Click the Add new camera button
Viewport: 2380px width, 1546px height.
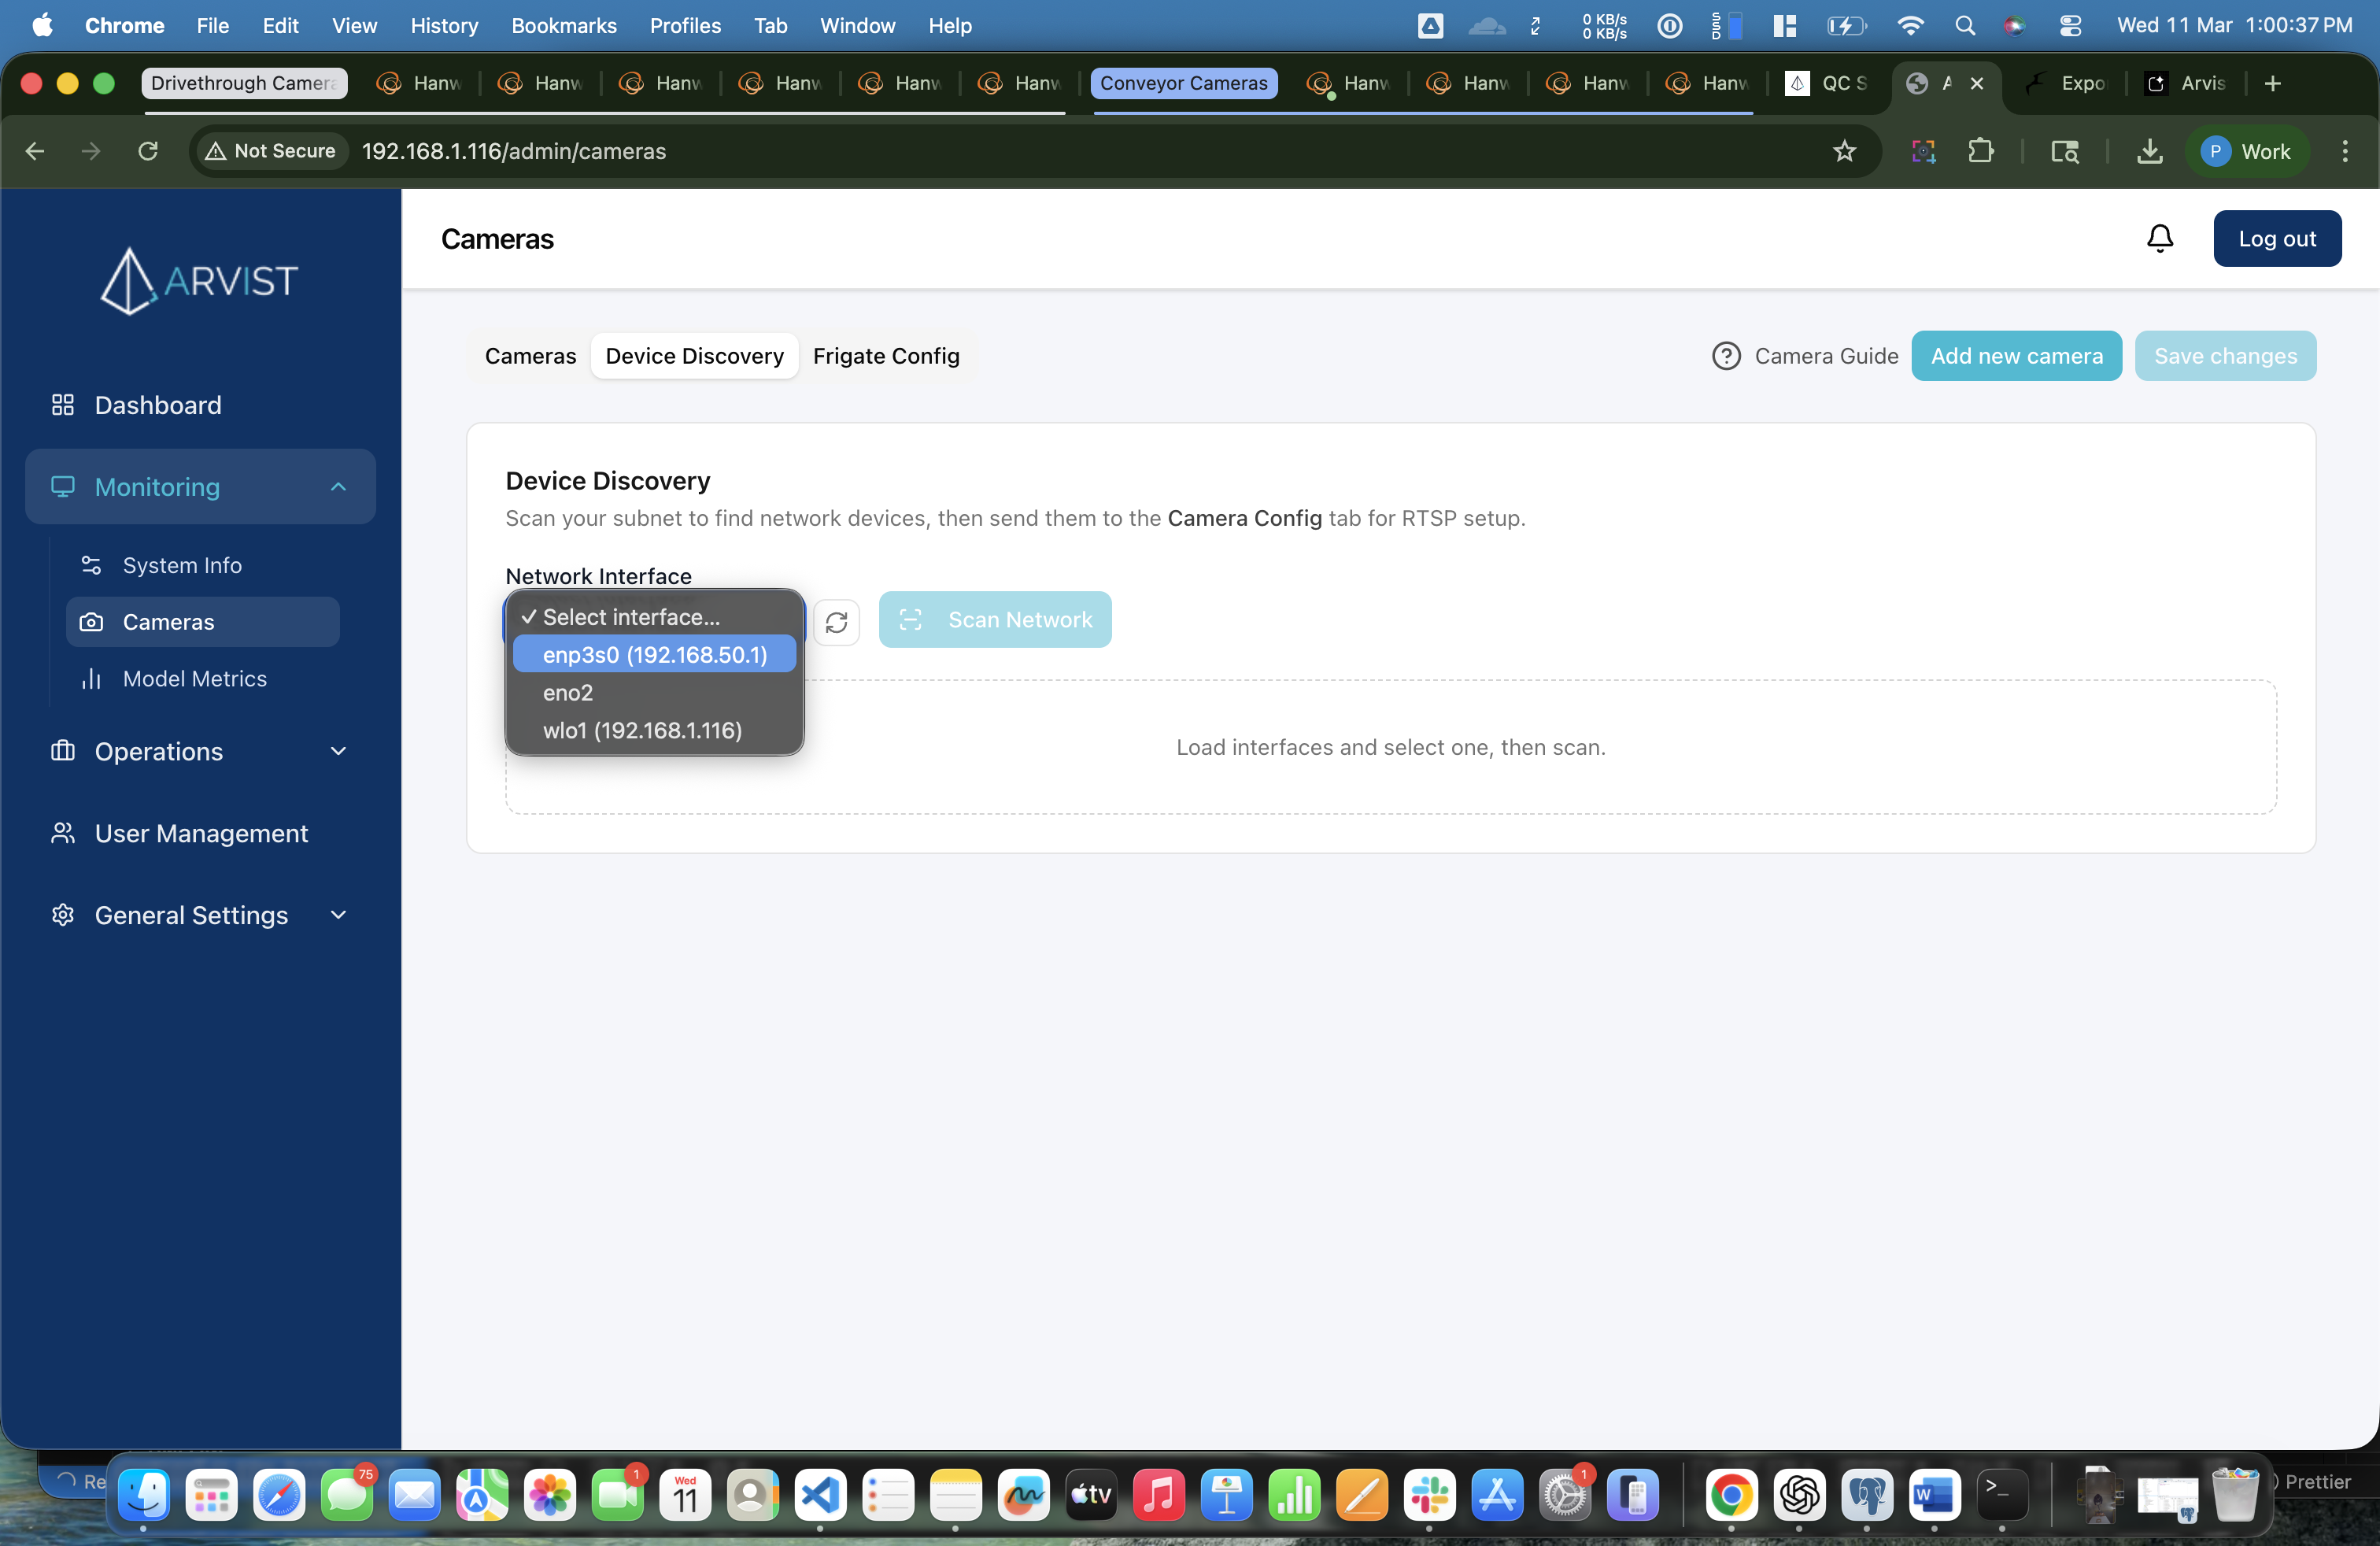[x=2015, y=356]
